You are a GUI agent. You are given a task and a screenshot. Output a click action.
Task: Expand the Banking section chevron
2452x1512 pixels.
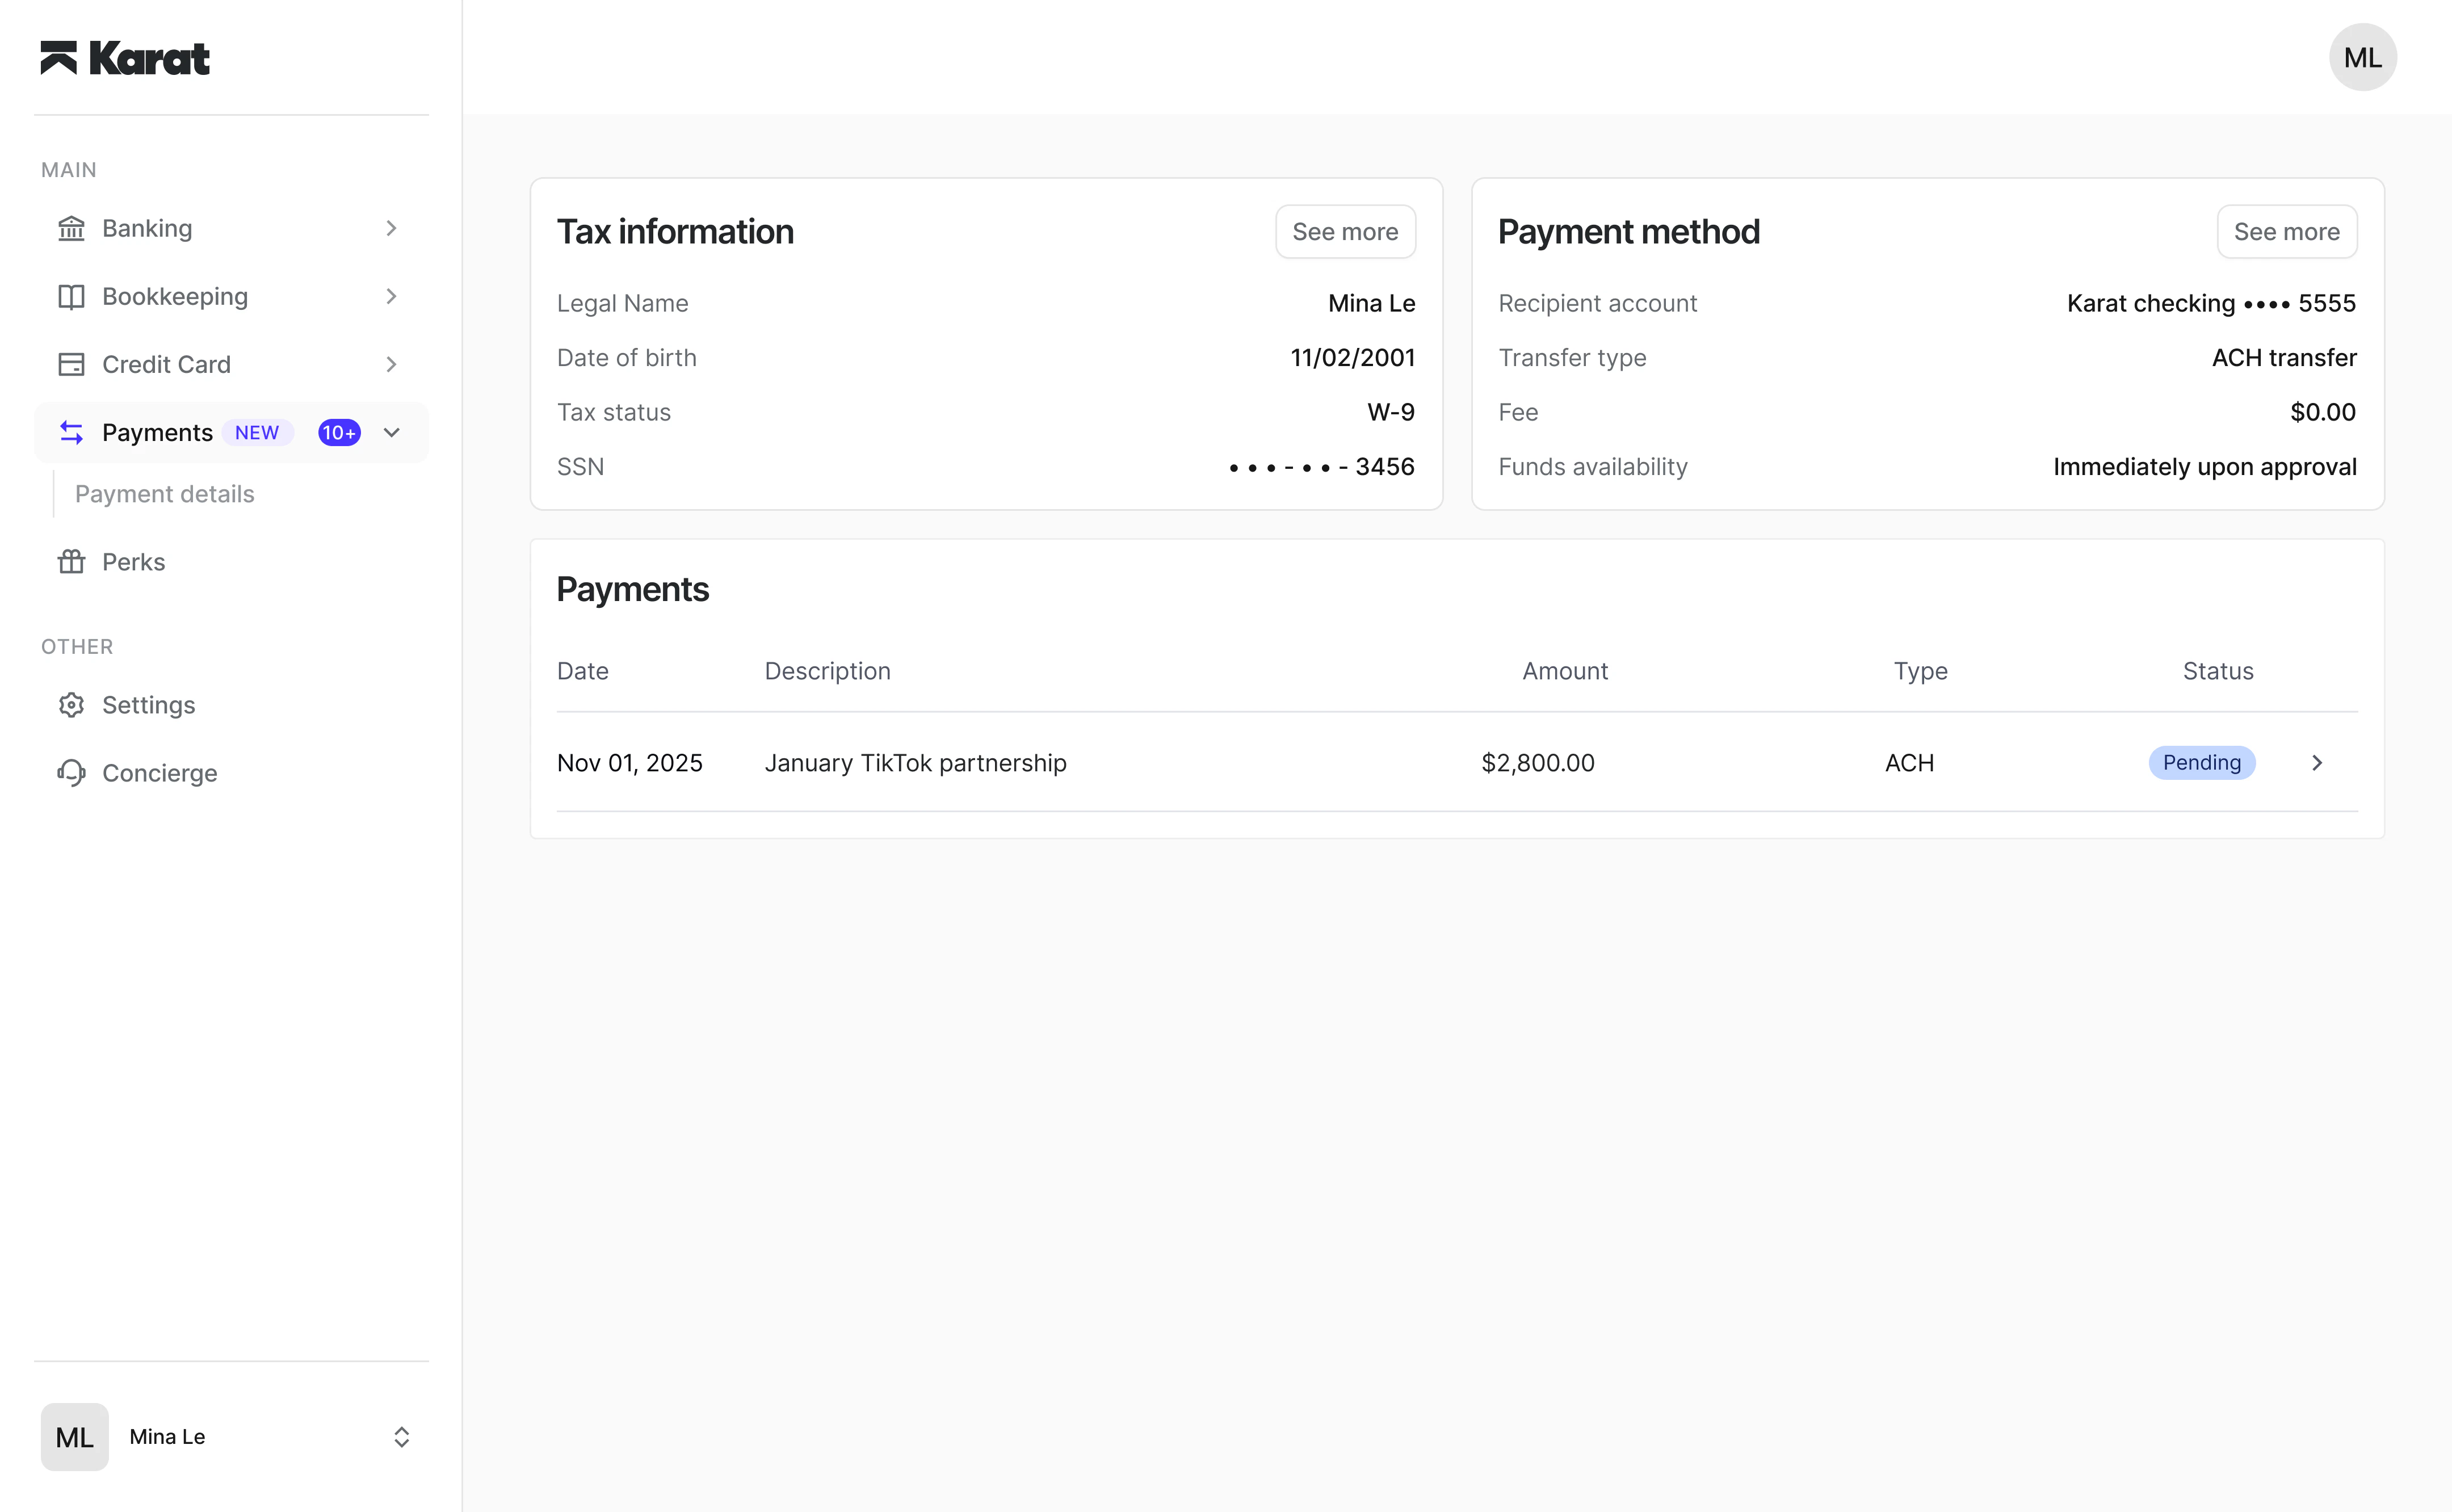[x=391, y=228]
